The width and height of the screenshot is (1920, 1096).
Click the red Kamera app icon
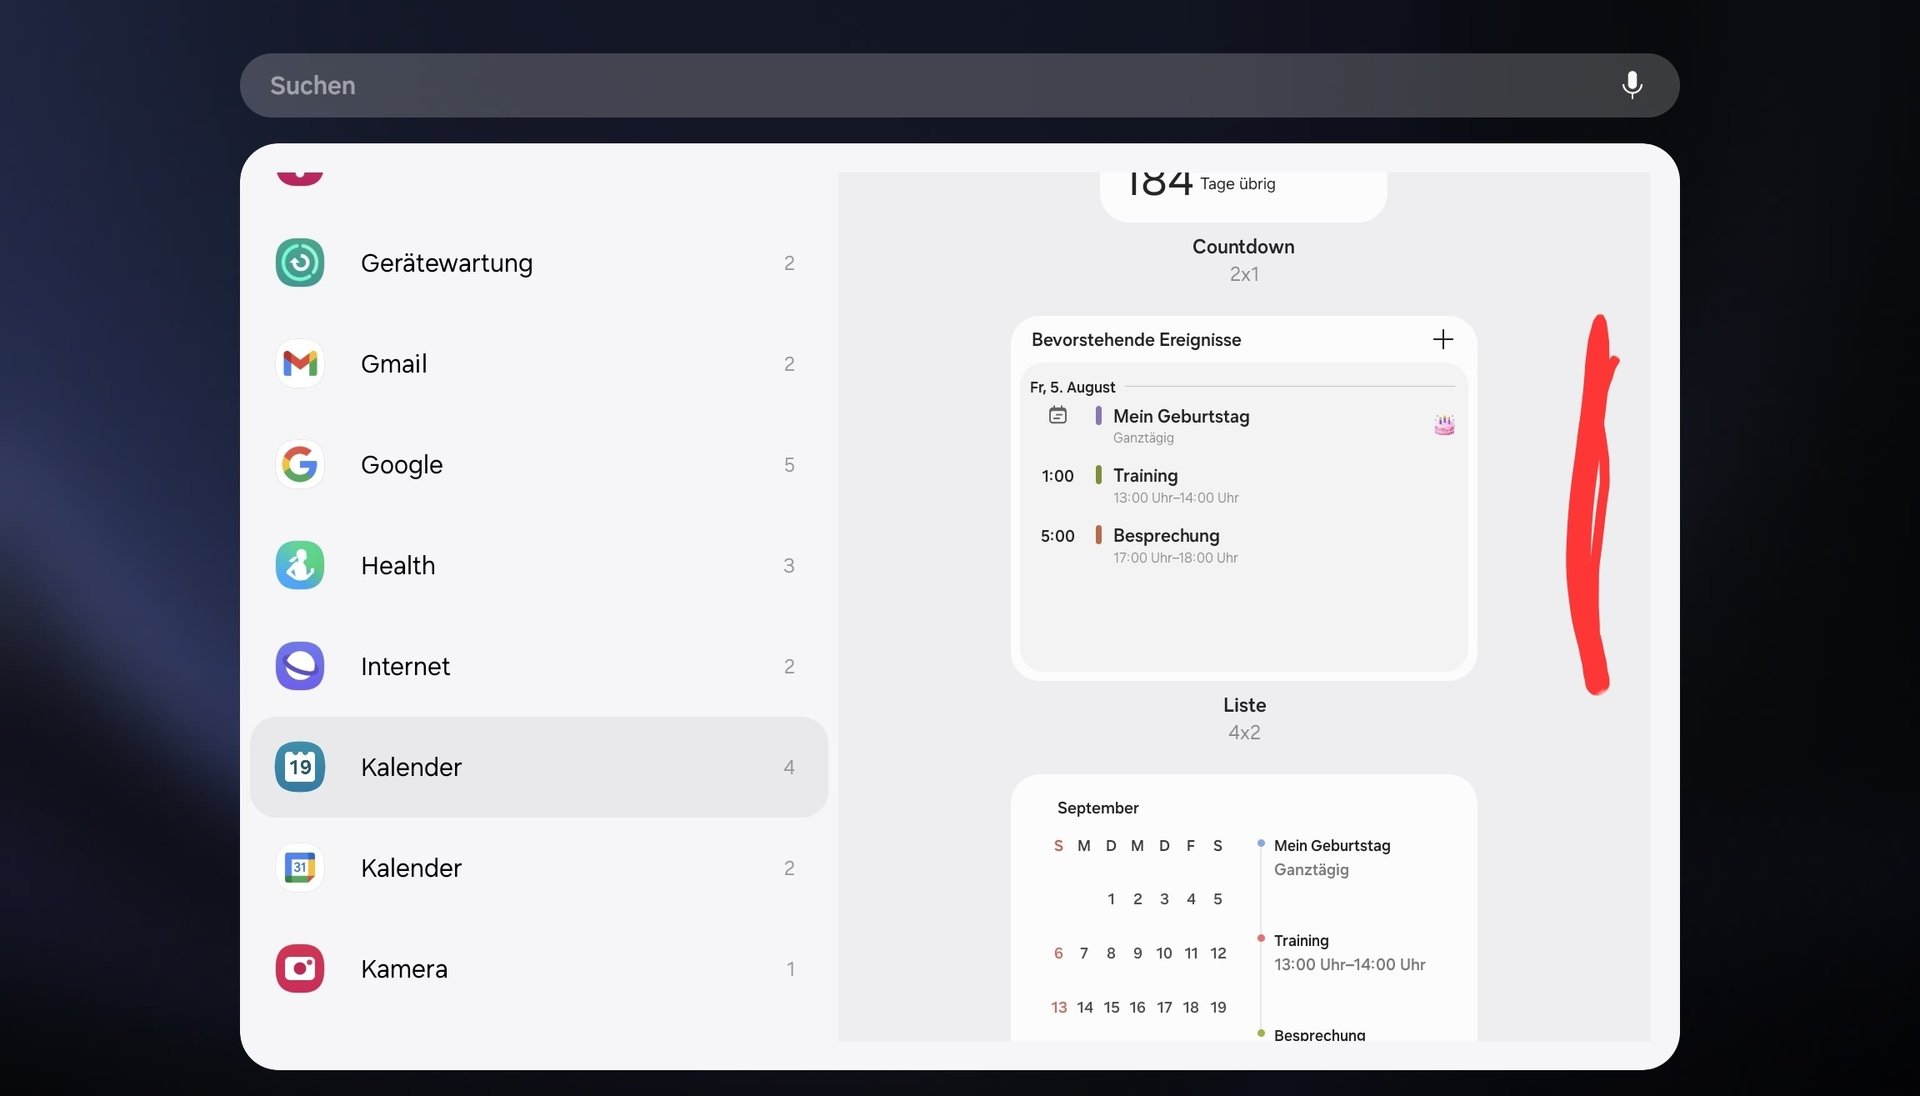click(300, 969)
